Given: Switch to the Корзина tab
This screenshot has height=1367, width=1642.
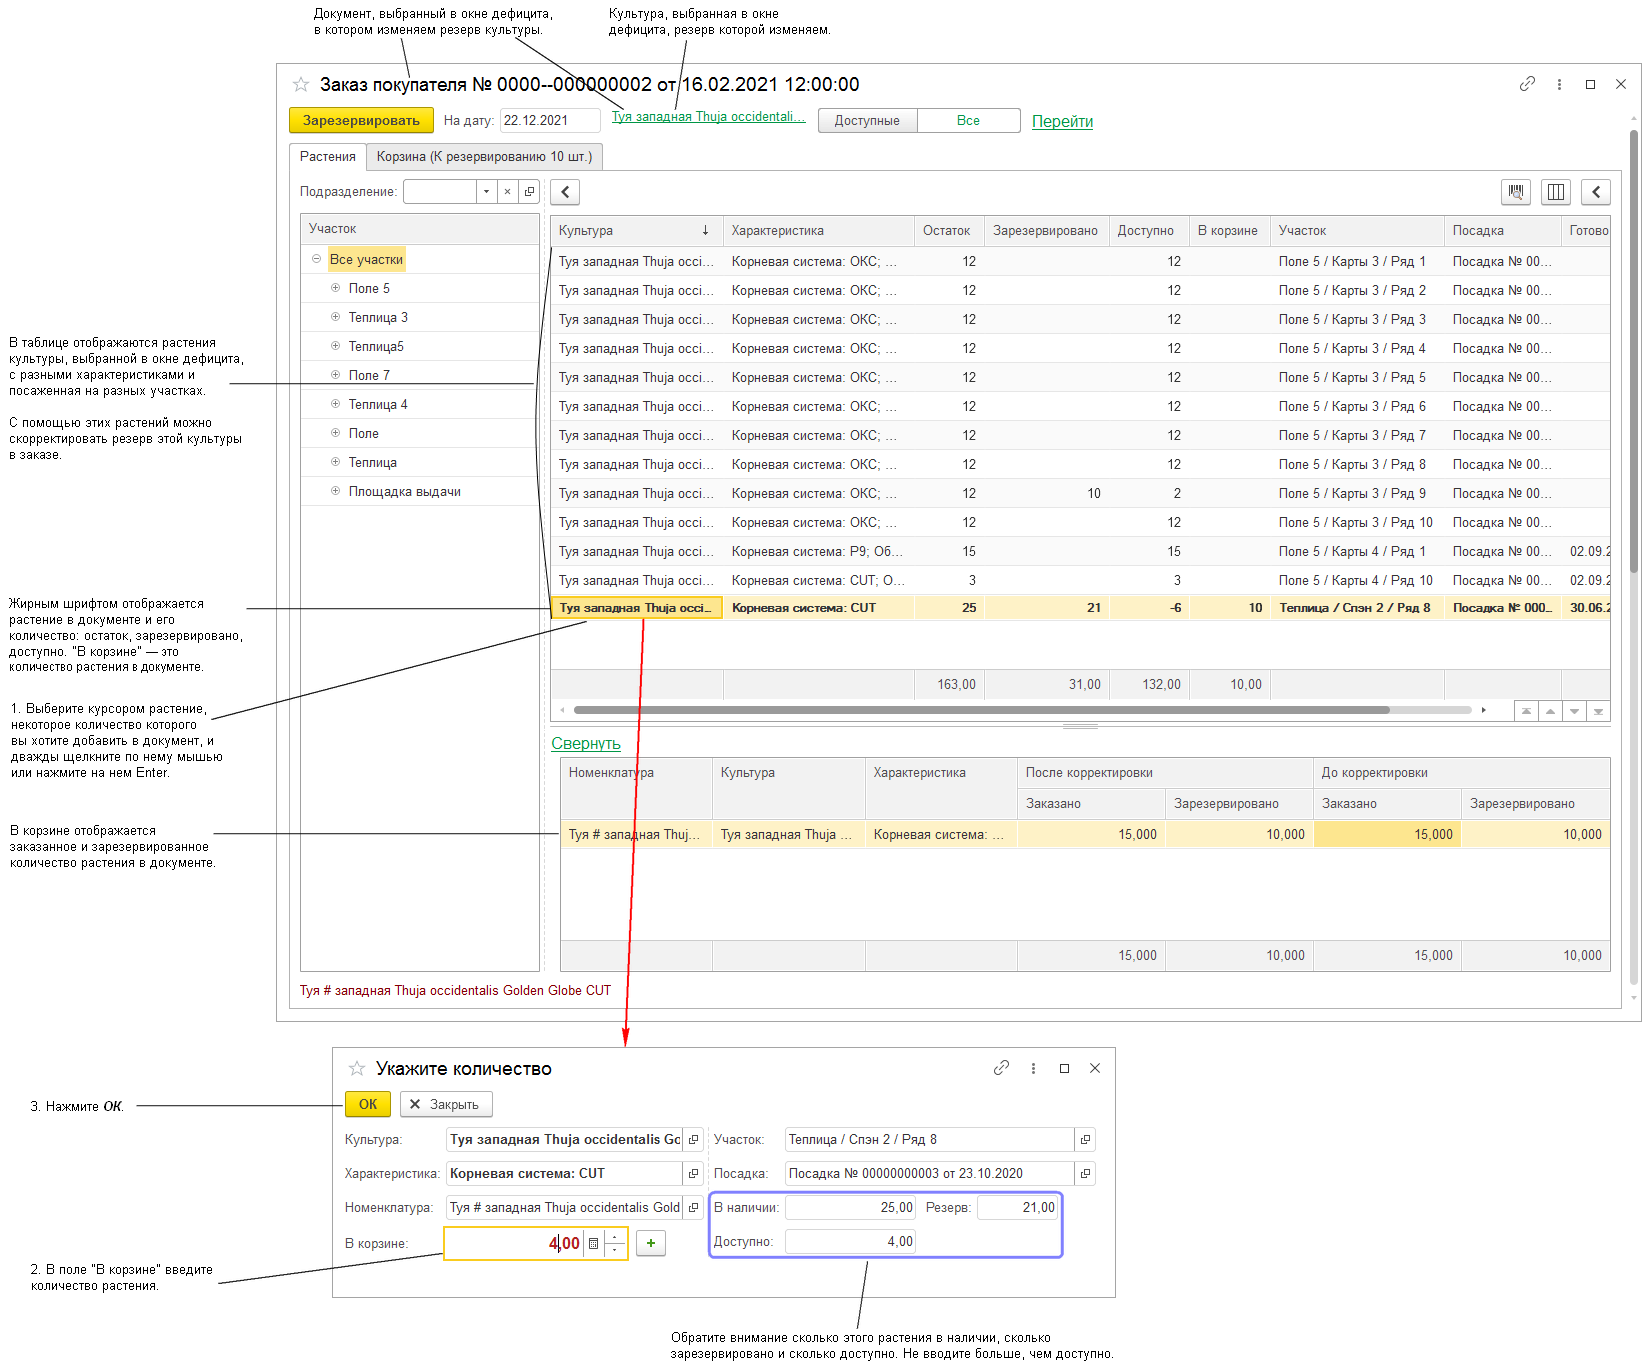Looking at the screenshot, I should 484,157.
